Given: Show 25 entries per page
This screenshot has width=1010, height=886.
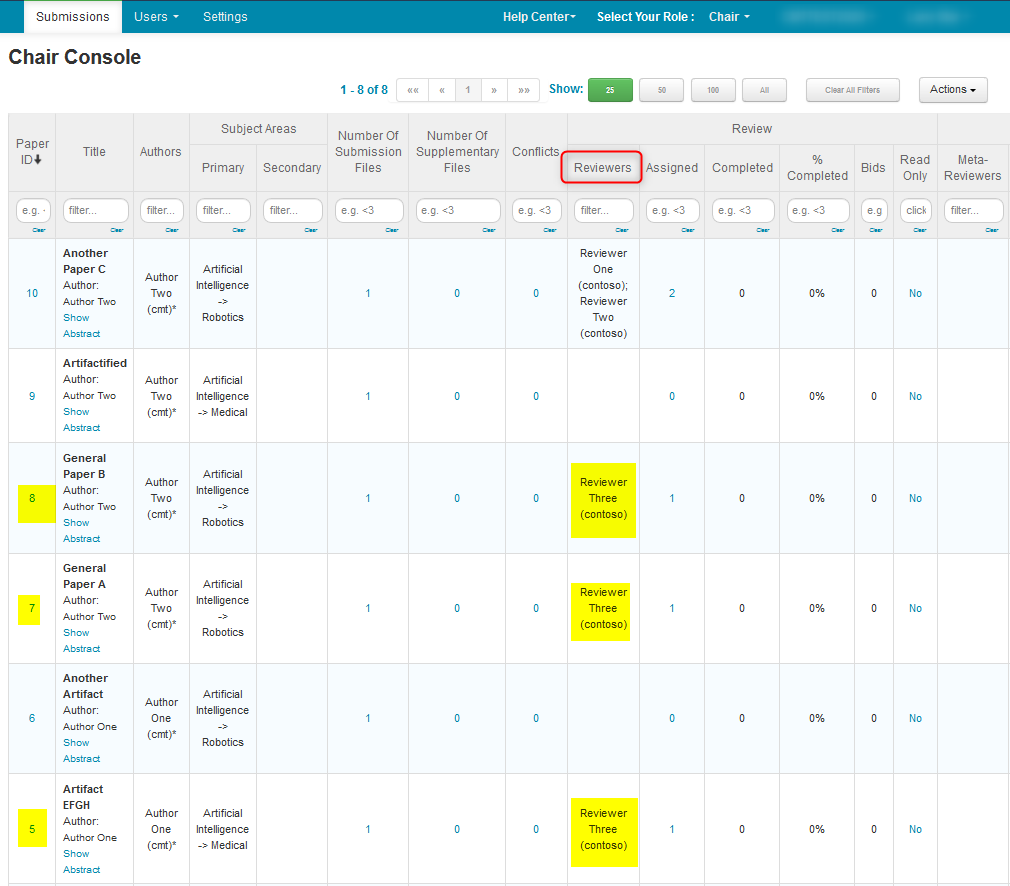Looking at the screenshot, I should [610, 90].
